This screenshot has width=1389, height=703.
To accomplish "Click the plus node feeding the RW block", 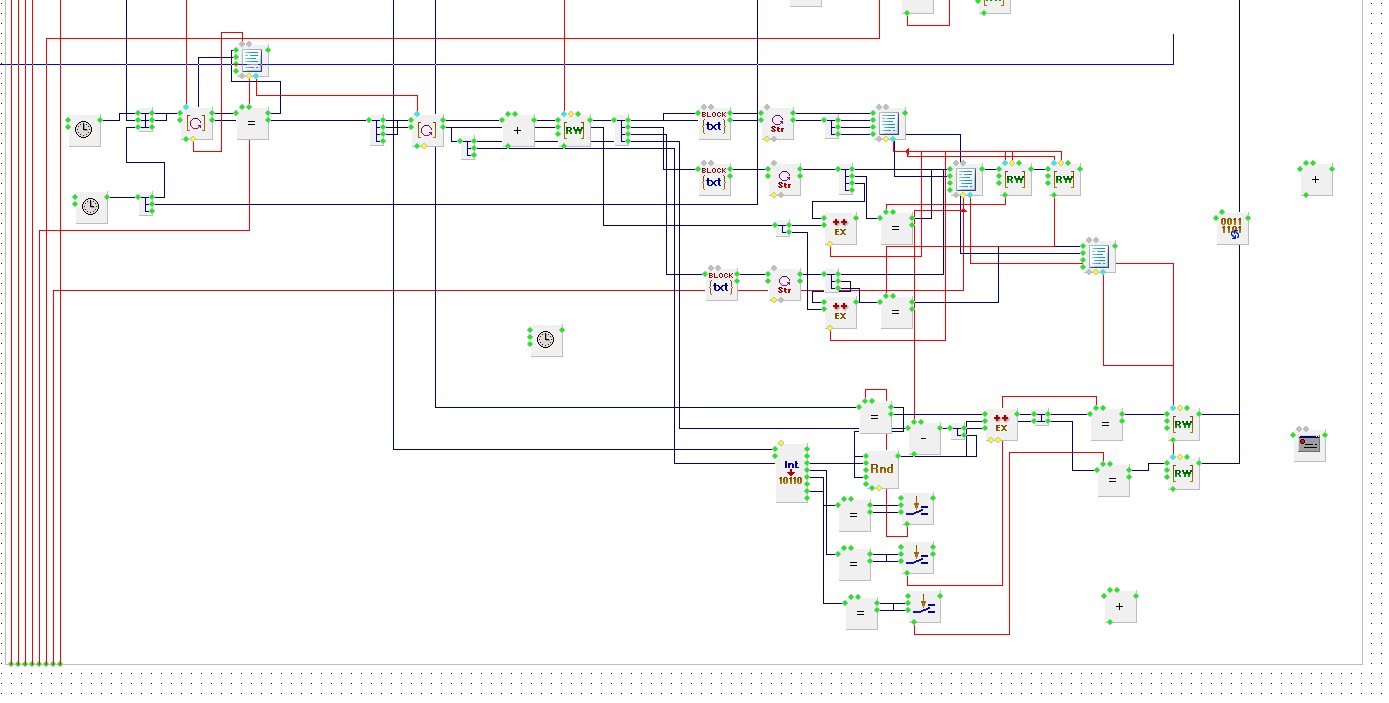I will [517, 130].
